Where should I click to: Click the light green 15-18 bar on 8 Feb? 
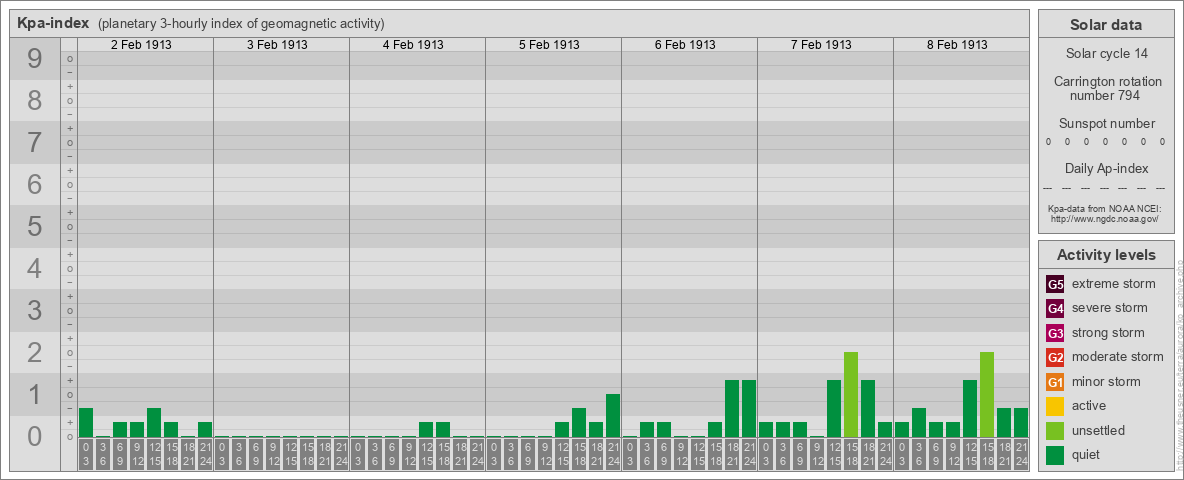click(987, 395)
